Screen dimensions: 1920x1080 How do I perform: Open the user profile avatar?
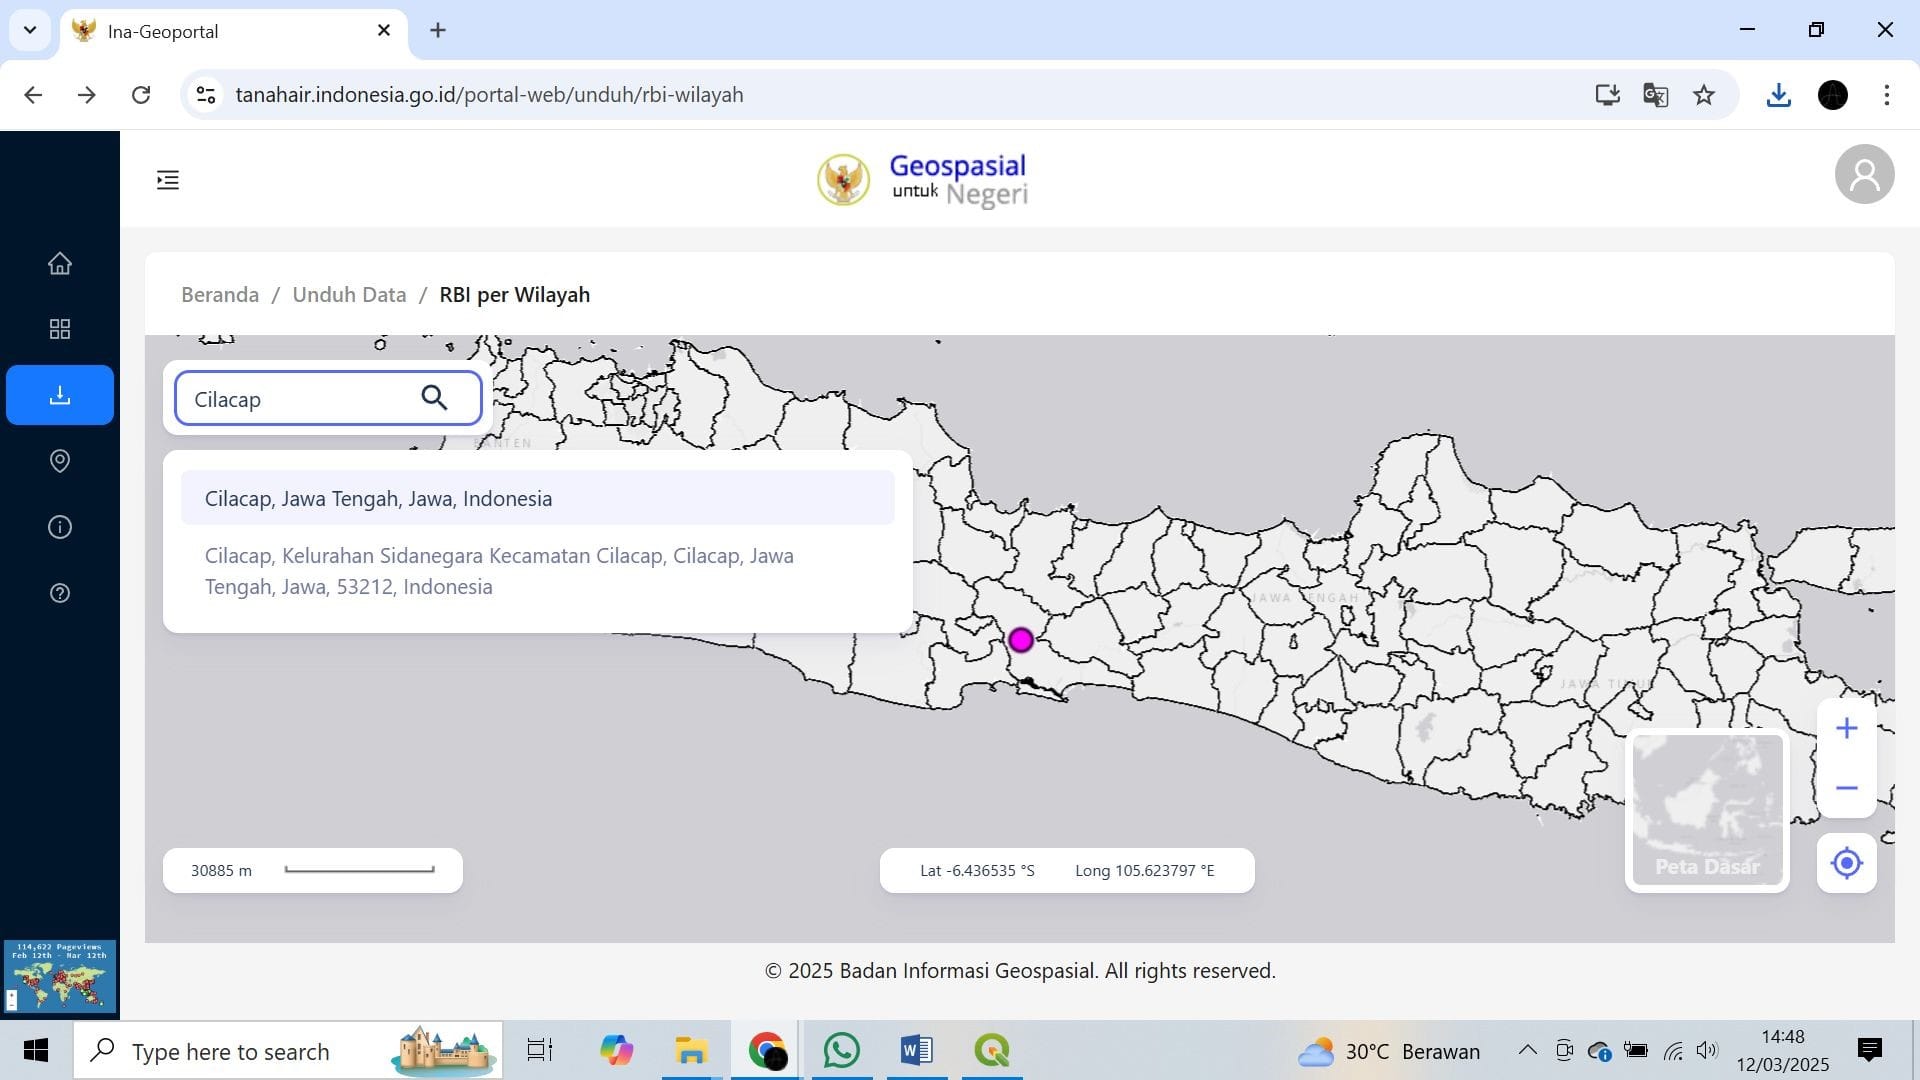pyautogui.click(x=1864, y=174)
